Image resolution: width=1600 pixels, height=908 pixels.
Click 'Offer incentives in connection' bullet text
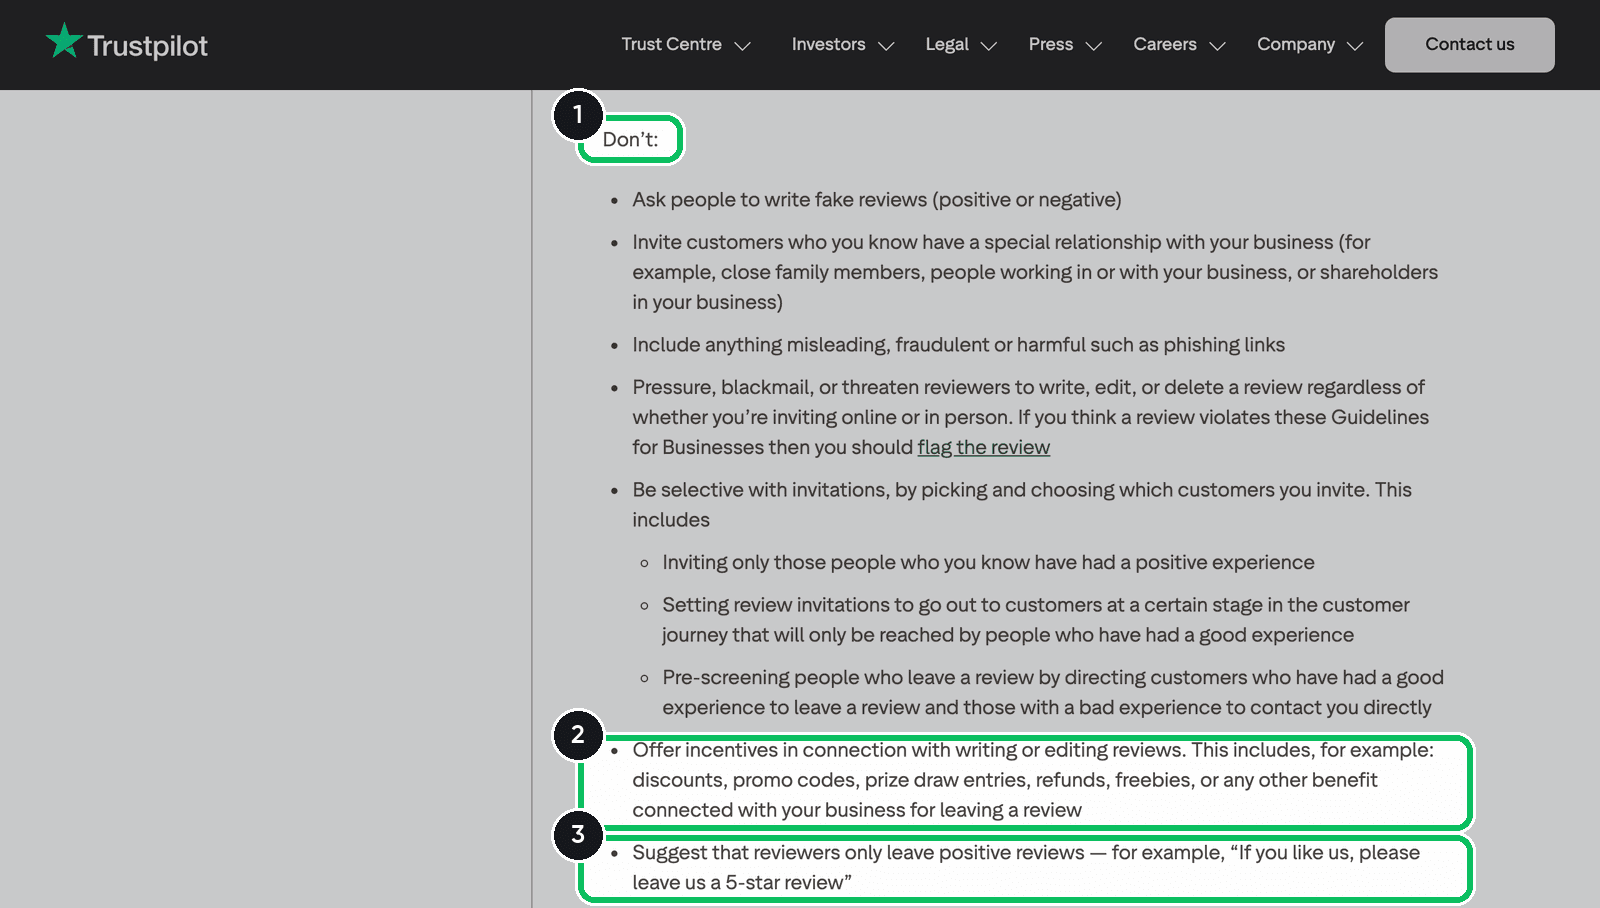(1033, 780)
